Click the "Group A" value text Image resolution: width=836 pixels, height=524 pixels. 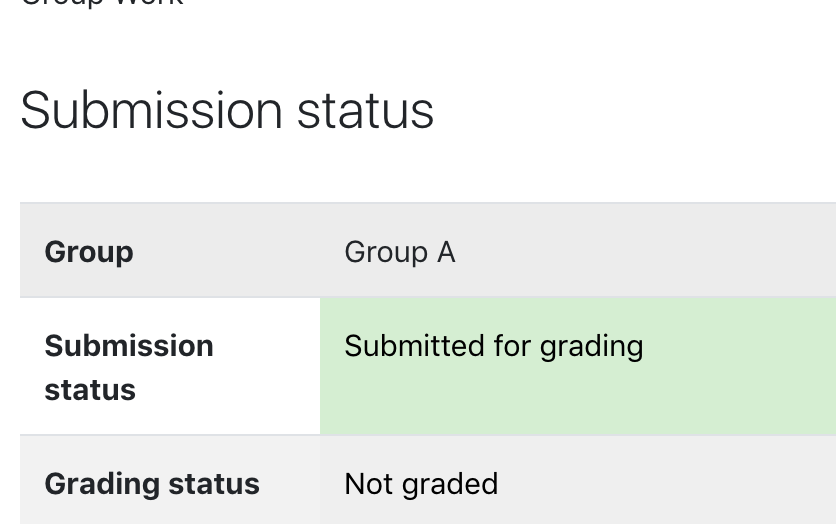[400, 252]
